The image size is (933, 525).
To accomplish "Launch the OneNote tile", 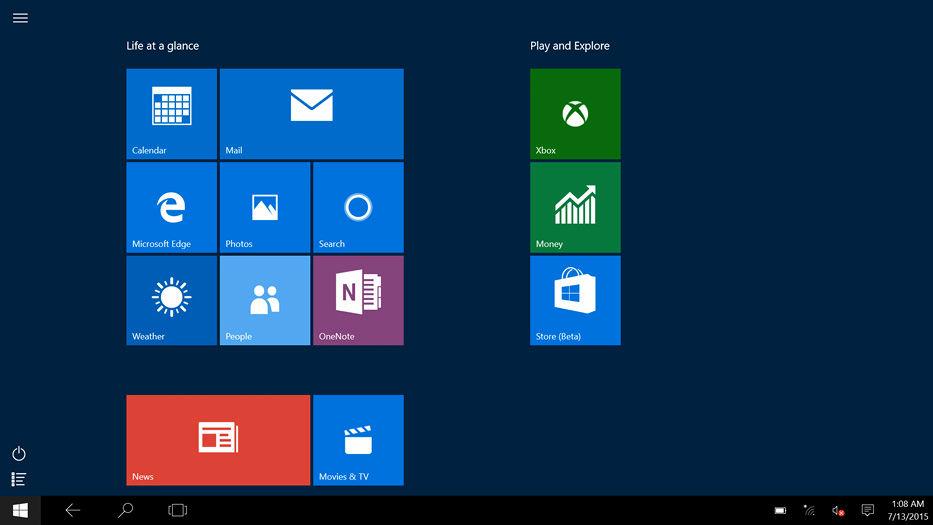I will [x=358, y=301].
